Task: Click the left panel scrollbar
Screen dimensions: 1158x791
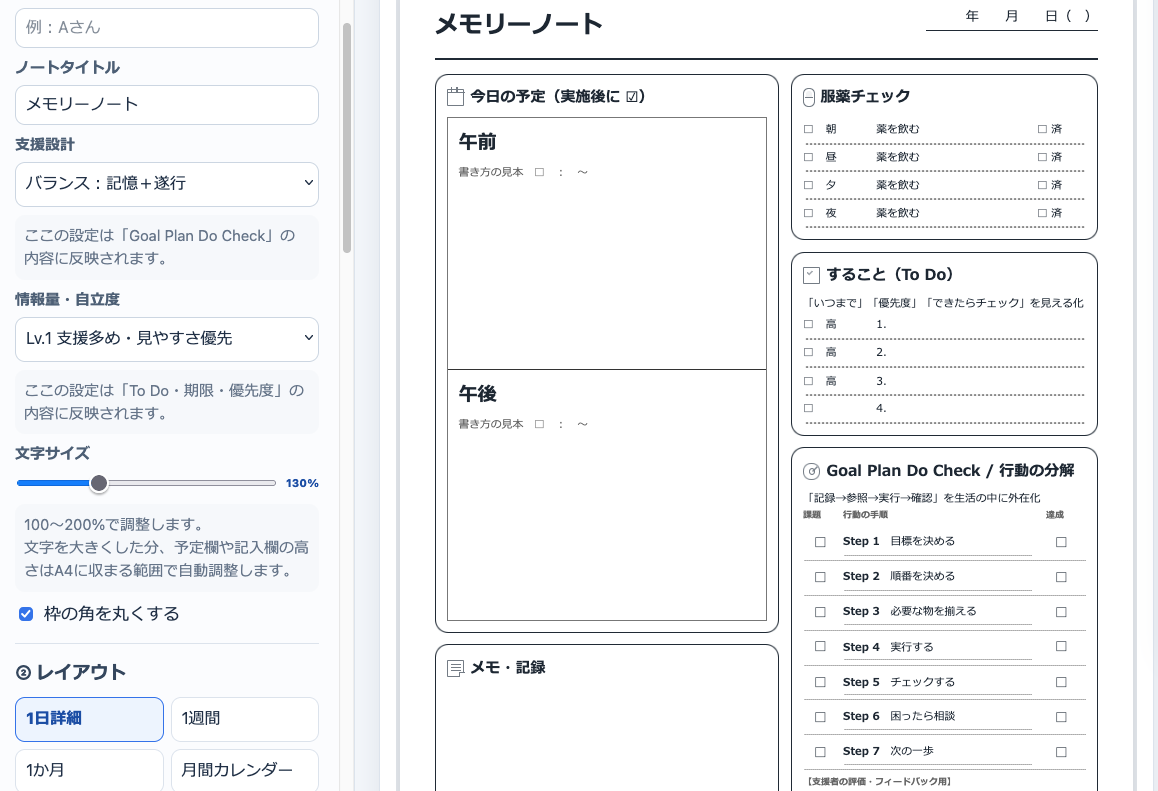Action: [347, 137]
